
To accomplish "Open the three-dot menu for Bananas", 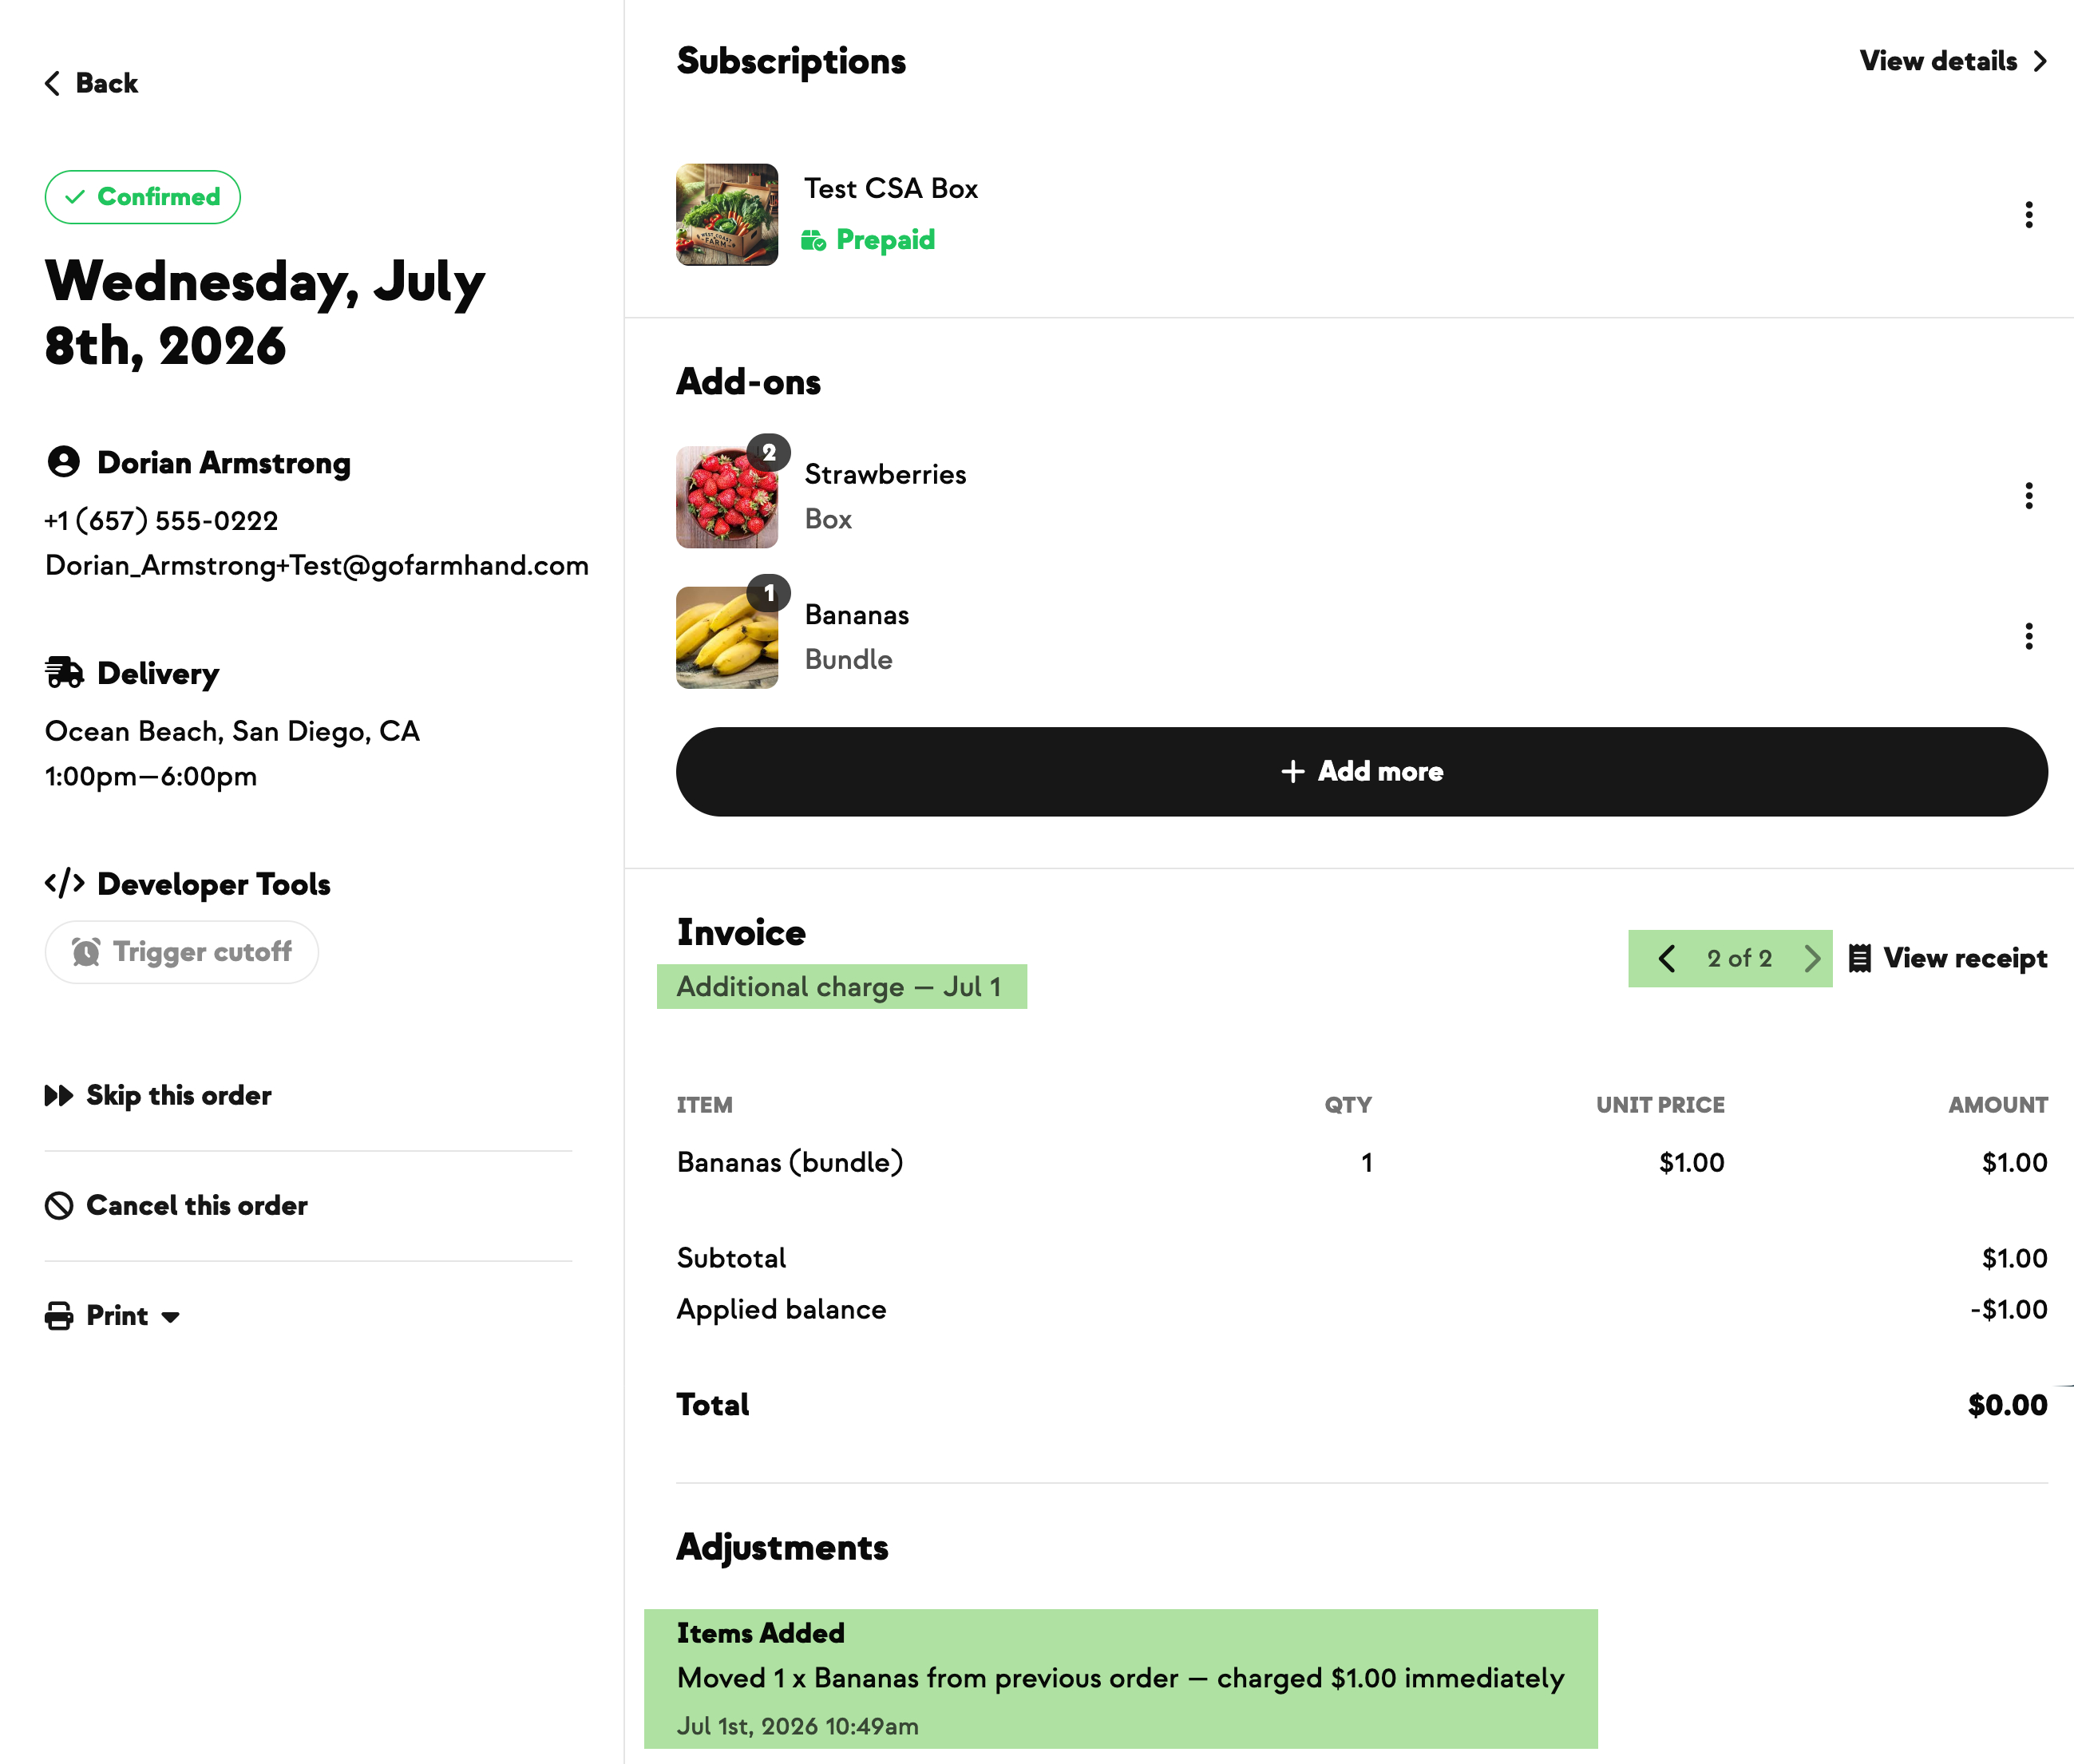I will click(2029, 636).
